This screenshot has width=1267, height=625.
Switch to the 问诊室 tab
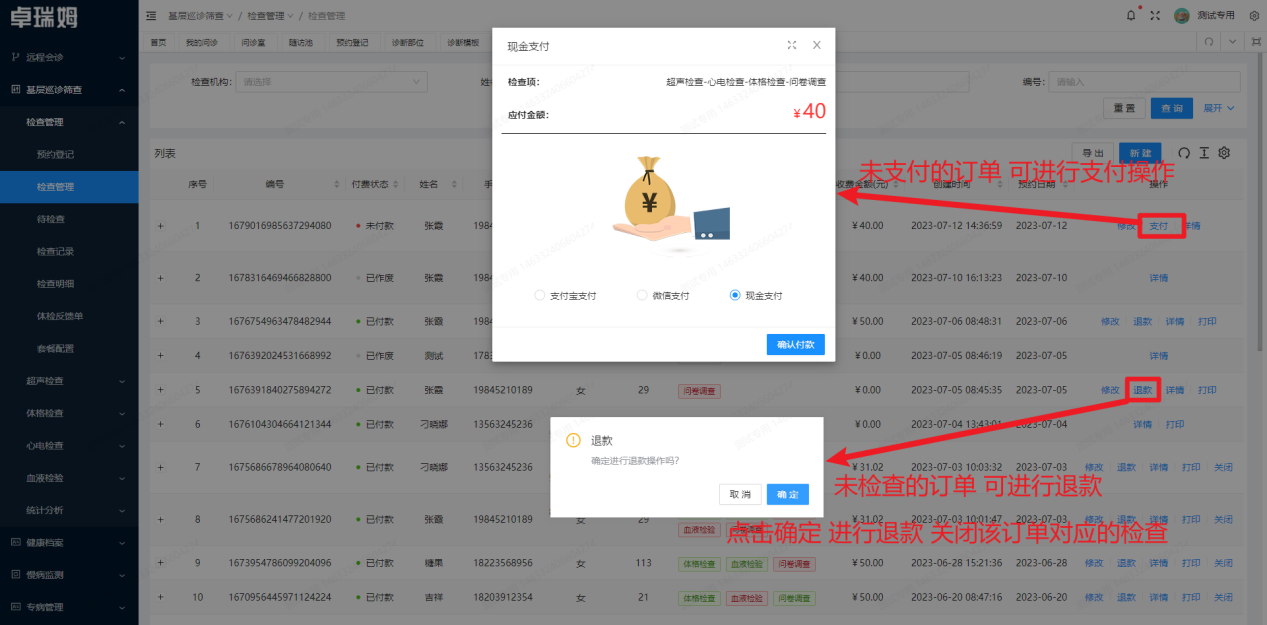click(x=253, y=42)
